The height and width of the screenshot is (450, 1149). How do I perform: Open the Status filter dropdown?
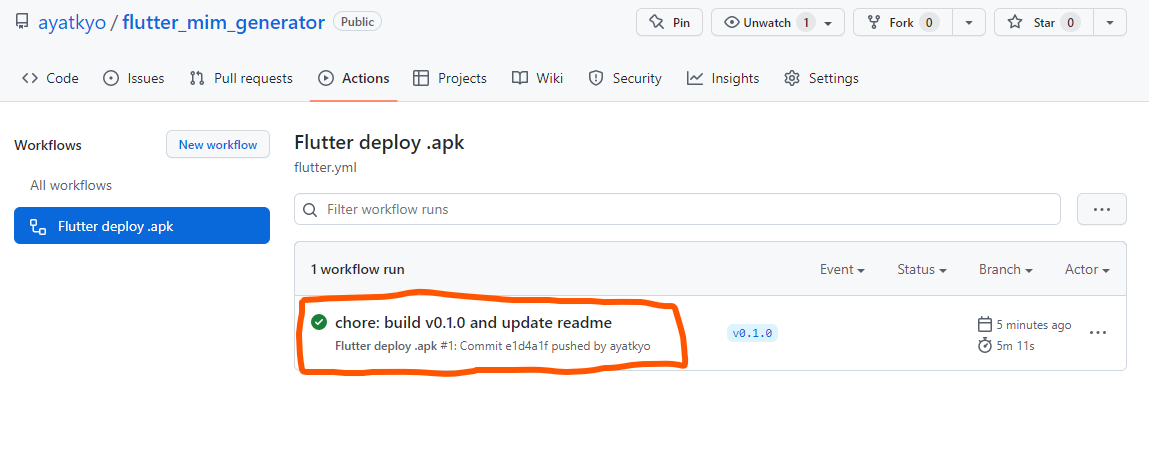click(x=922, y=270)
